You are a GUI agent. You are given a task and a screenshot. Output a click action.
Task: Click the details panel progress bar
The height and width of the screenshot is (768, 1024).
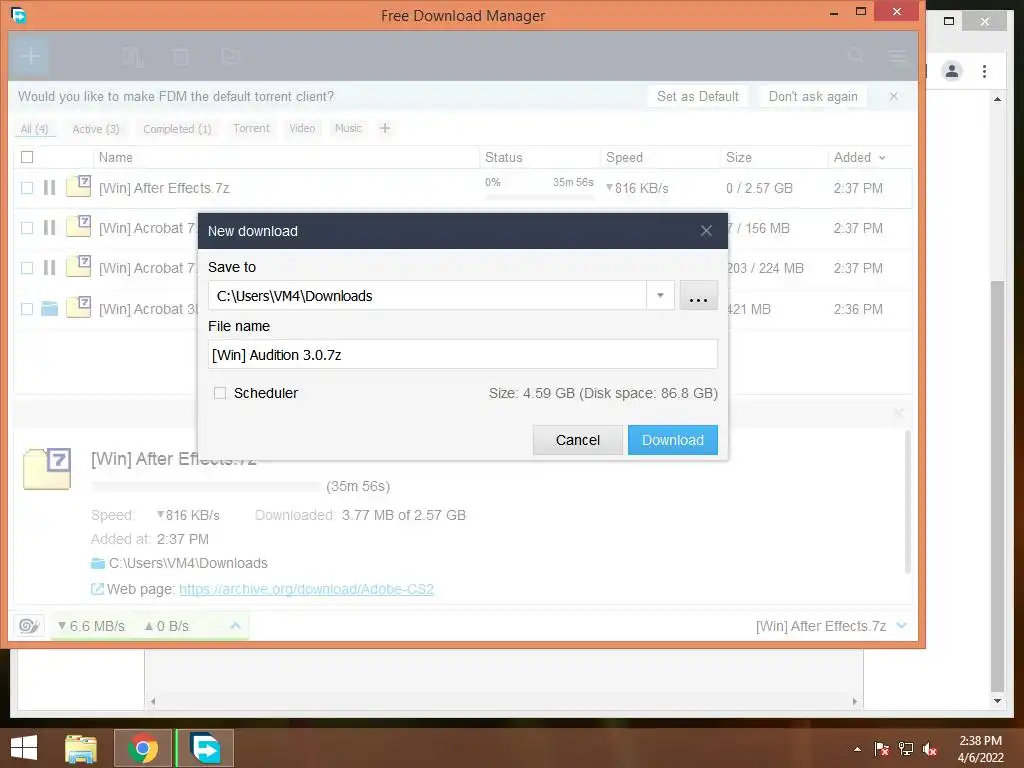click(206, 487)
